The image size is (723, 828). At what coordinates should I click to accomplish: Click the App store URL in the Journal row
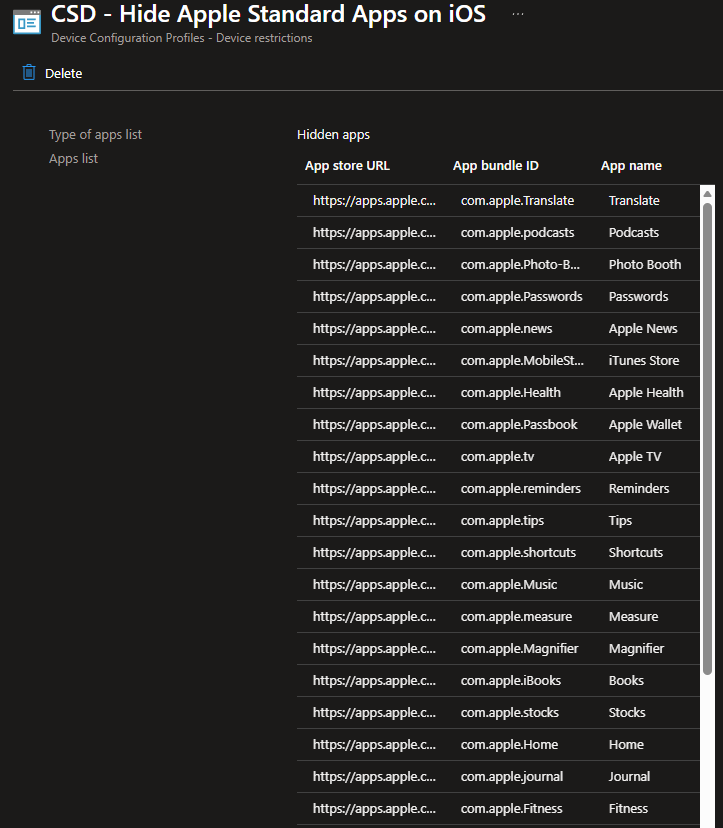click(x=374, y=777)
